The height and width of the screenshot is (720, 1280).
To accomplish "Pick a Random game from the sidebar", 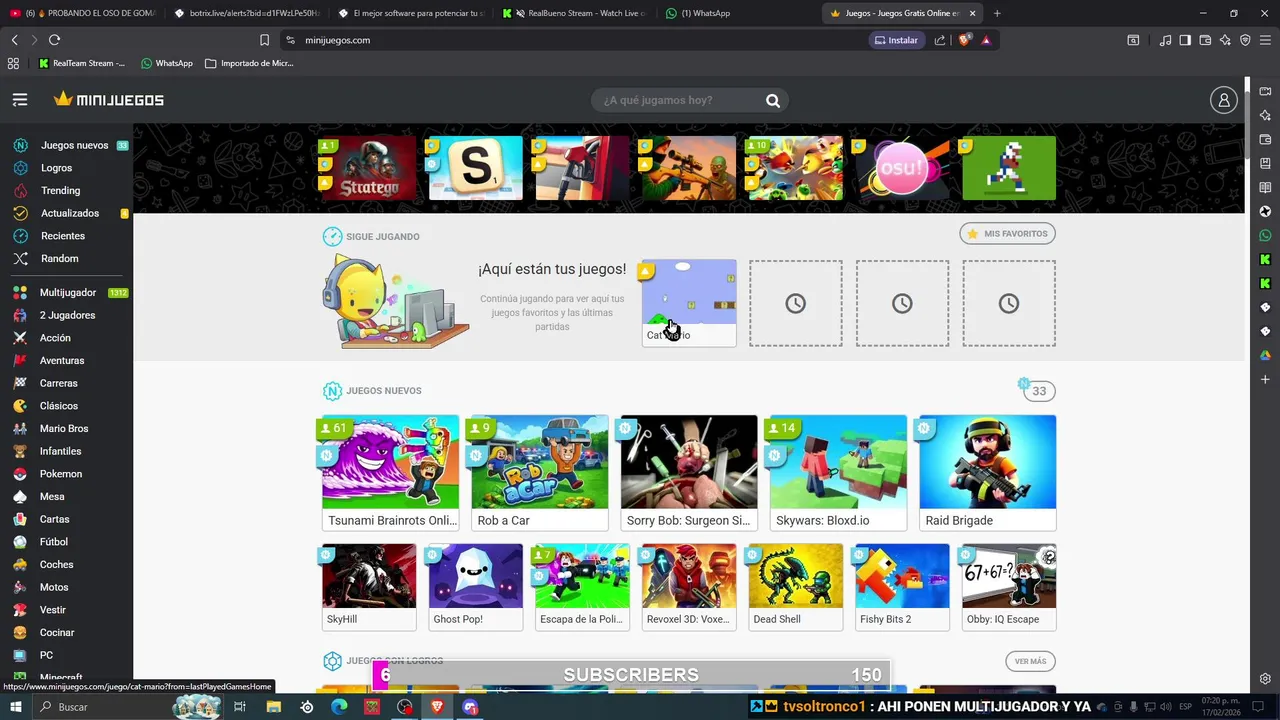I will coord(60,258).
